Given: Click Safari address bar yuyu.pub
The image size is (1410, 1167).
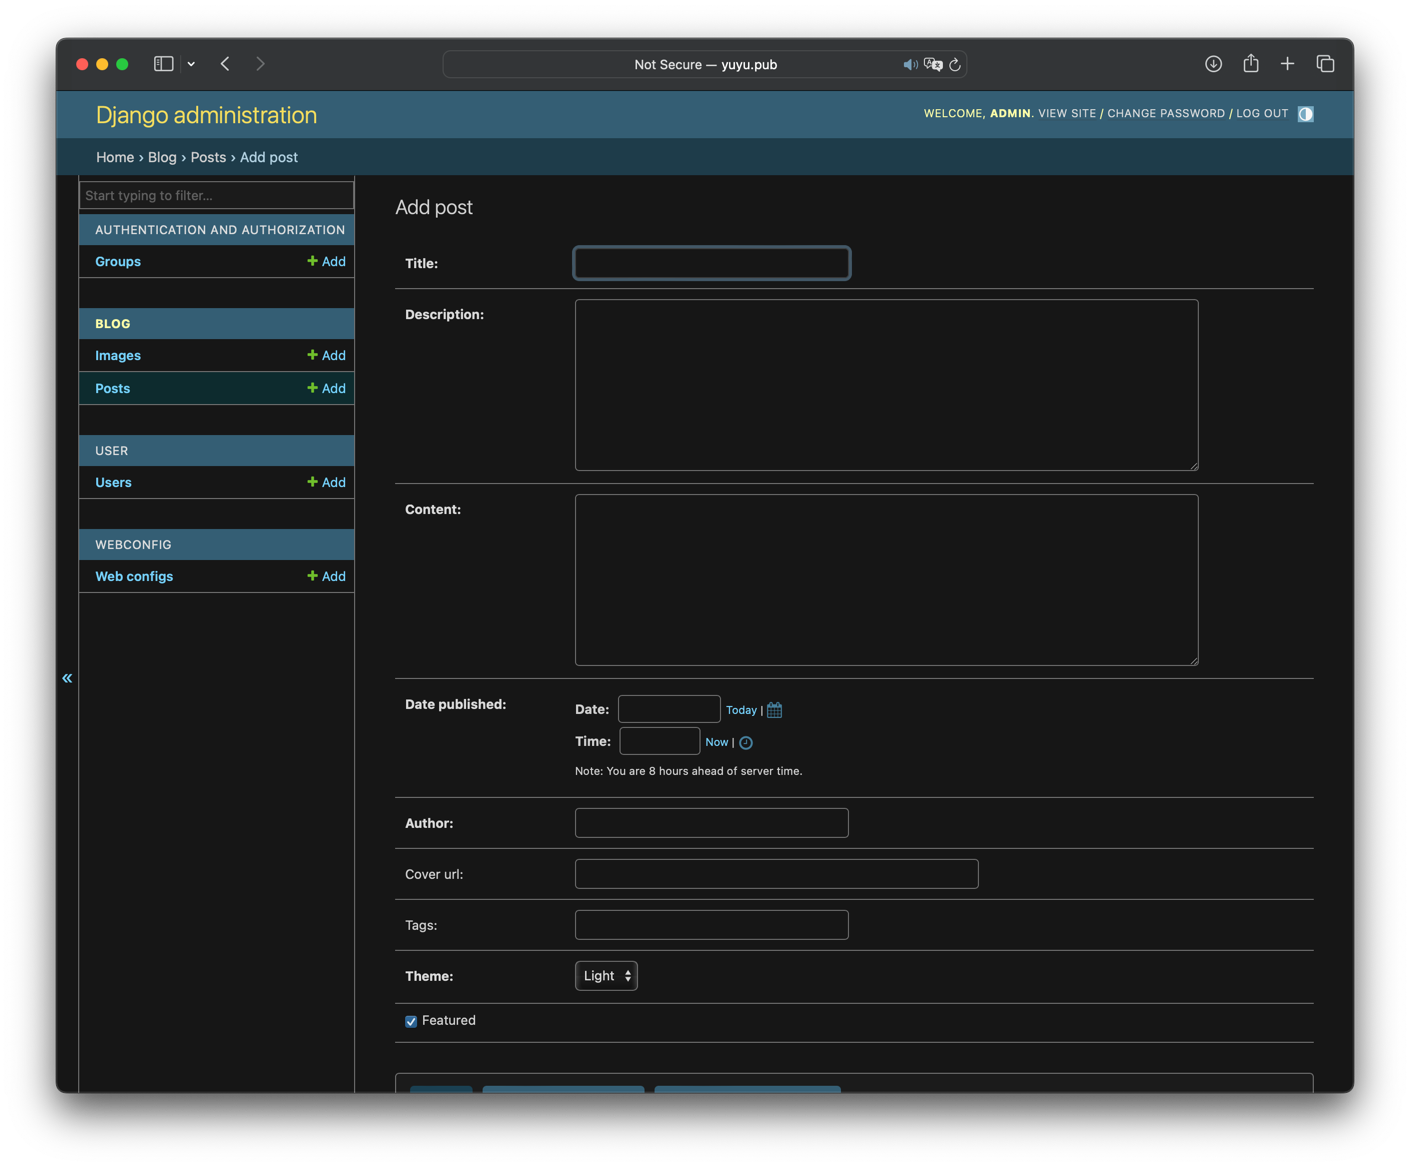Looking at the screenshot, I should (x=705, y=65).
